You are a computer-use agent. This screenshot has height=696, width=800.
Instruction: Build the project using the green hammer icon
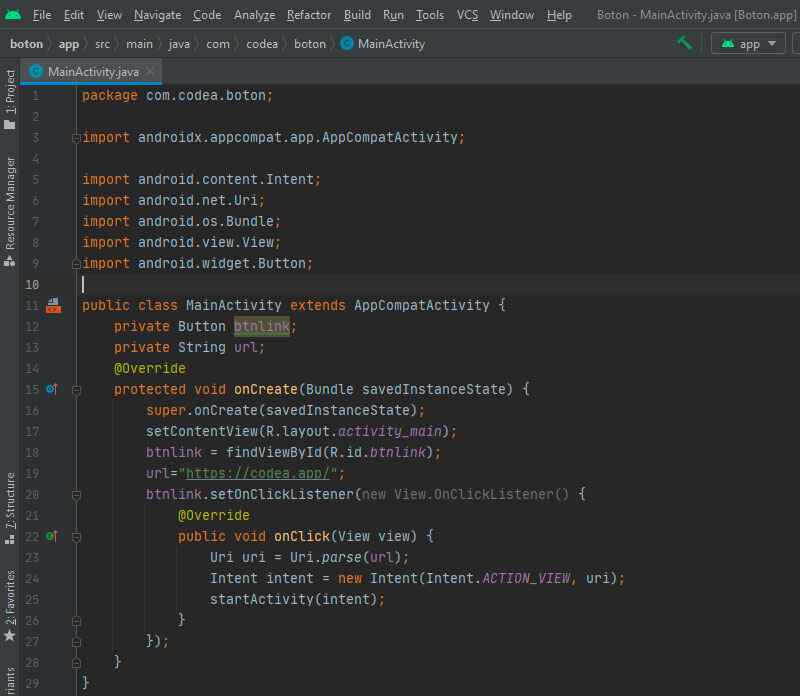[684, 44]
